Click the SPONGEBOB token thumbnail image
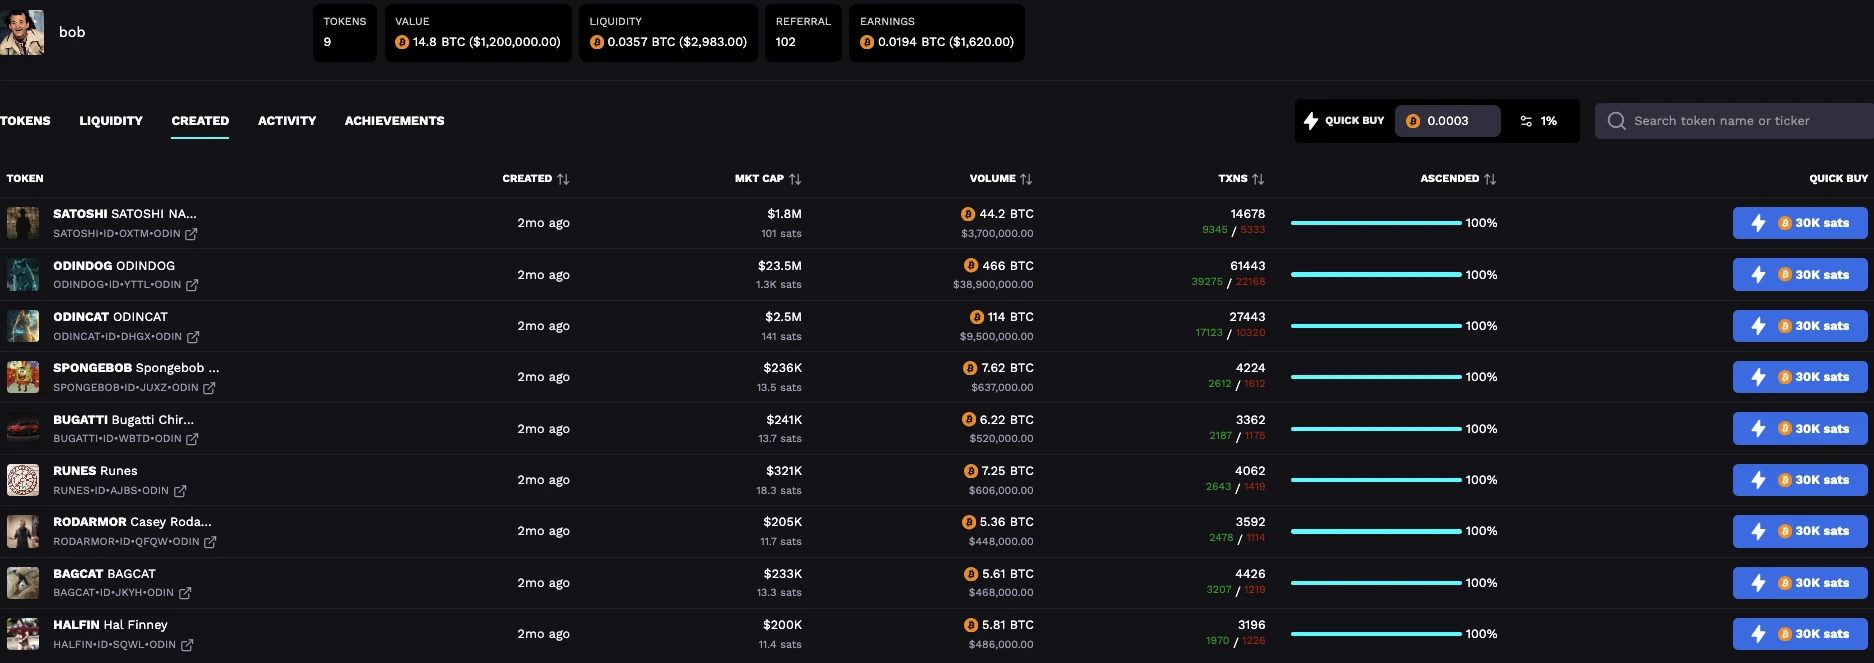This screenshot has width=1874, height=663. click(23, 377)
